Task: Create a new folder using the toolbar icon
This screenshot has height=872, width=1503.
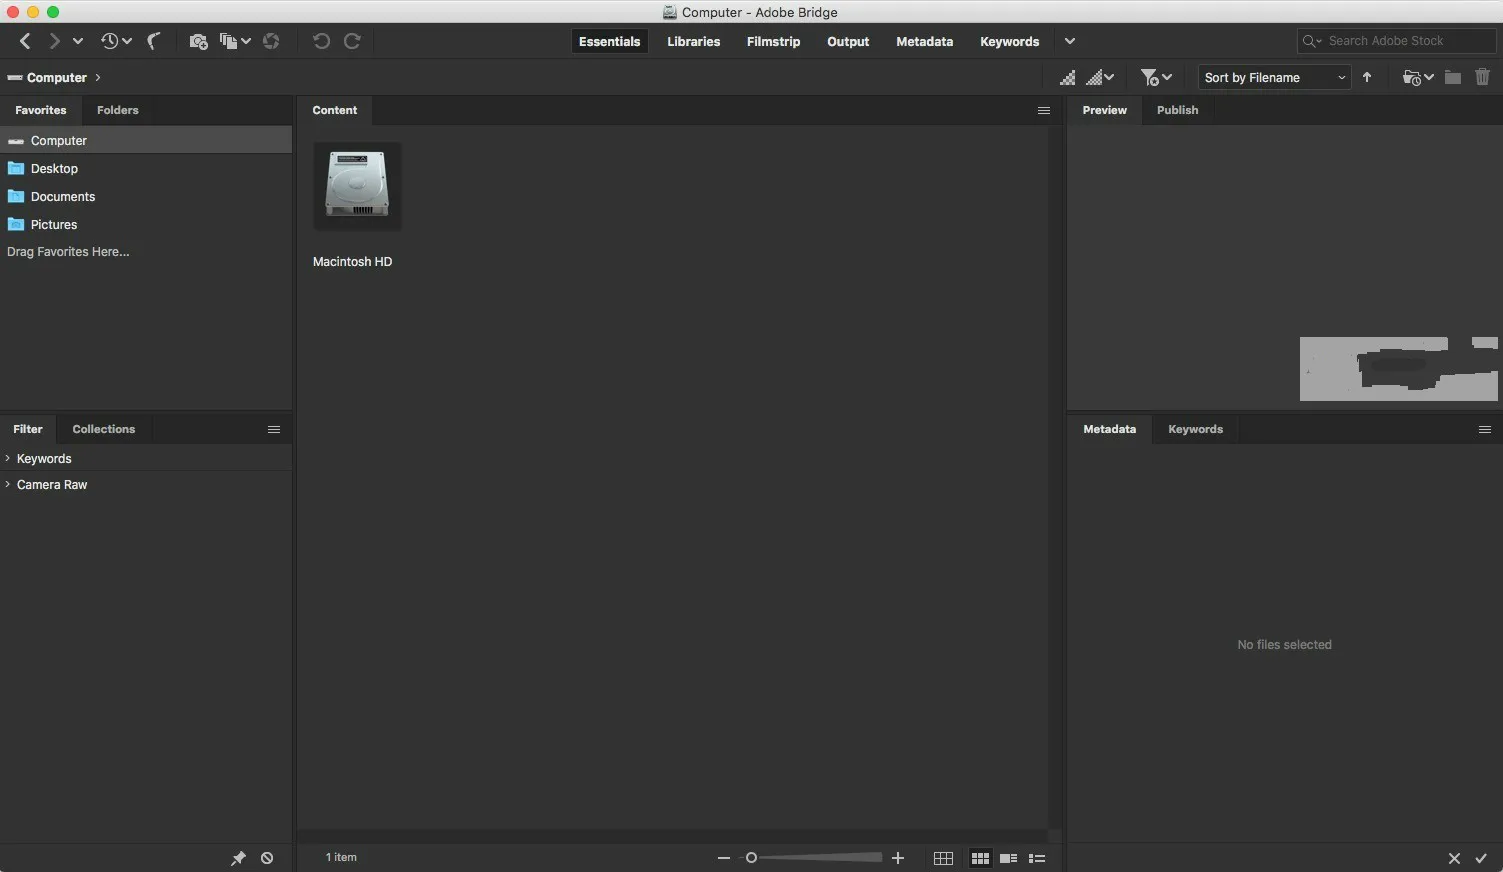Action: [x=1453, y=76]
